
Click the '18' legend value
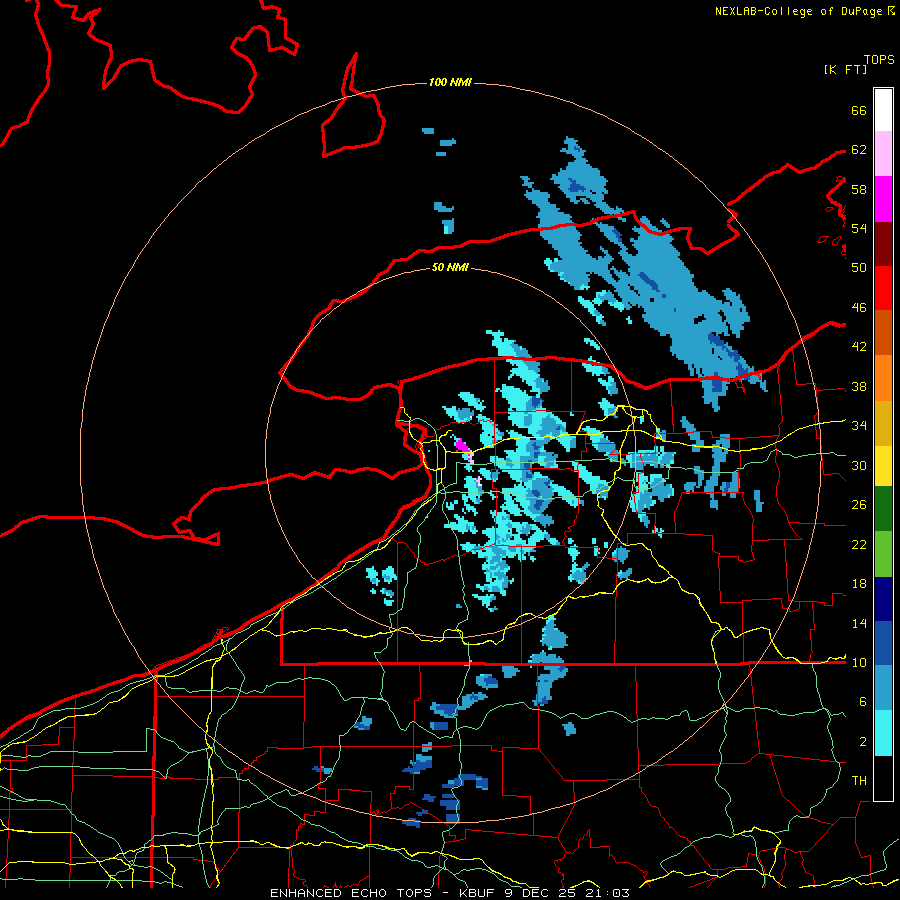tap(859, 584)
